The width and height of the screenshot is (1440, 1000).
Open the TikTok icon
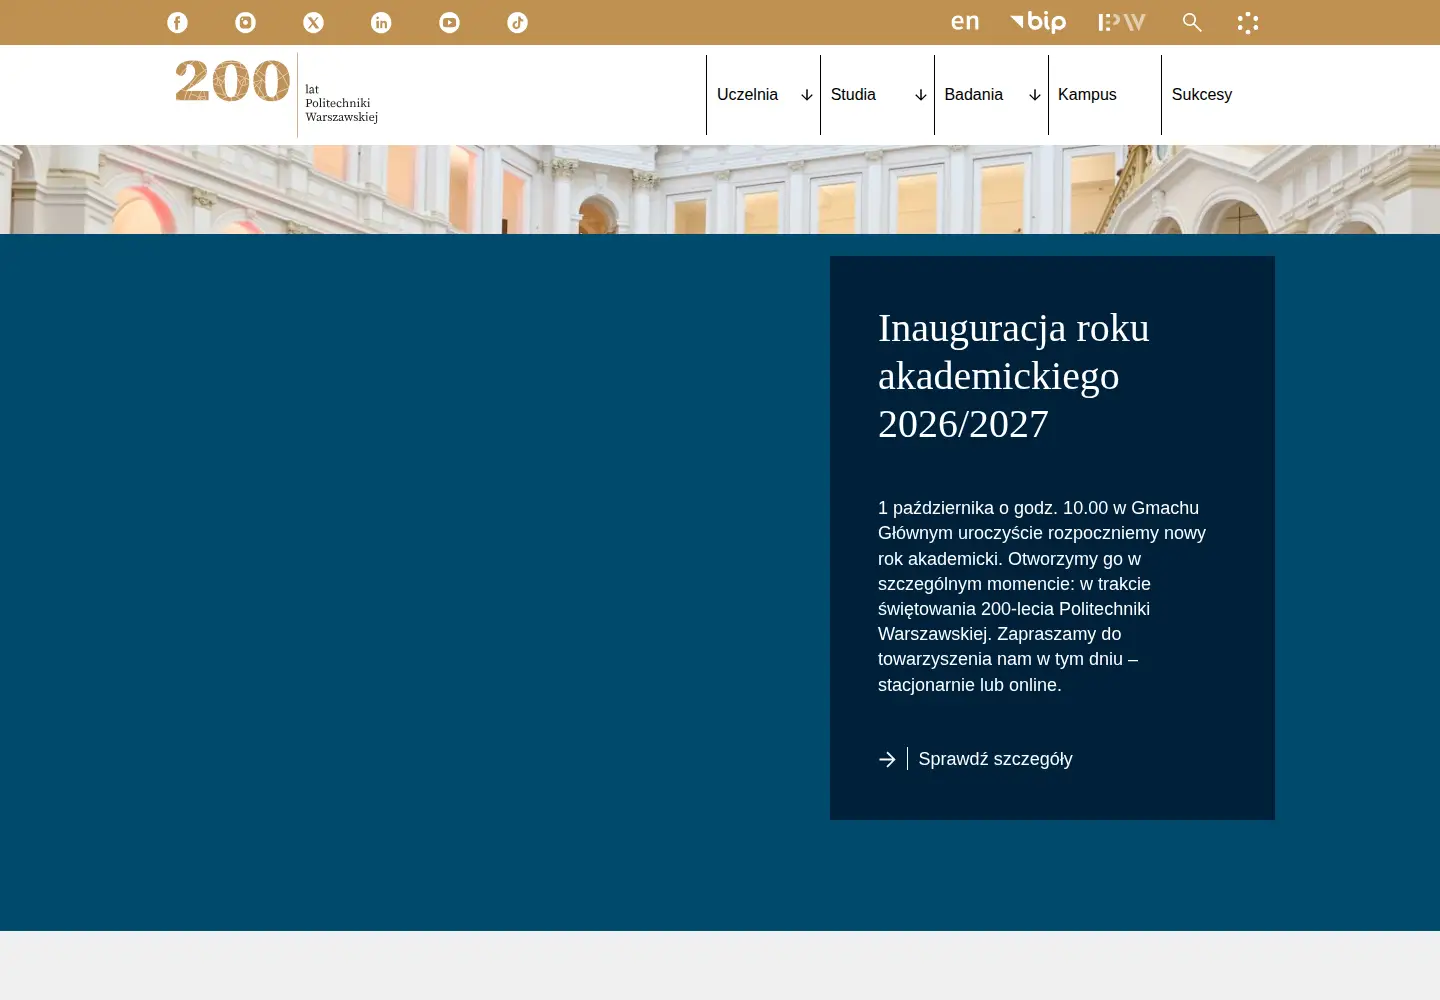tap(517, 22)
